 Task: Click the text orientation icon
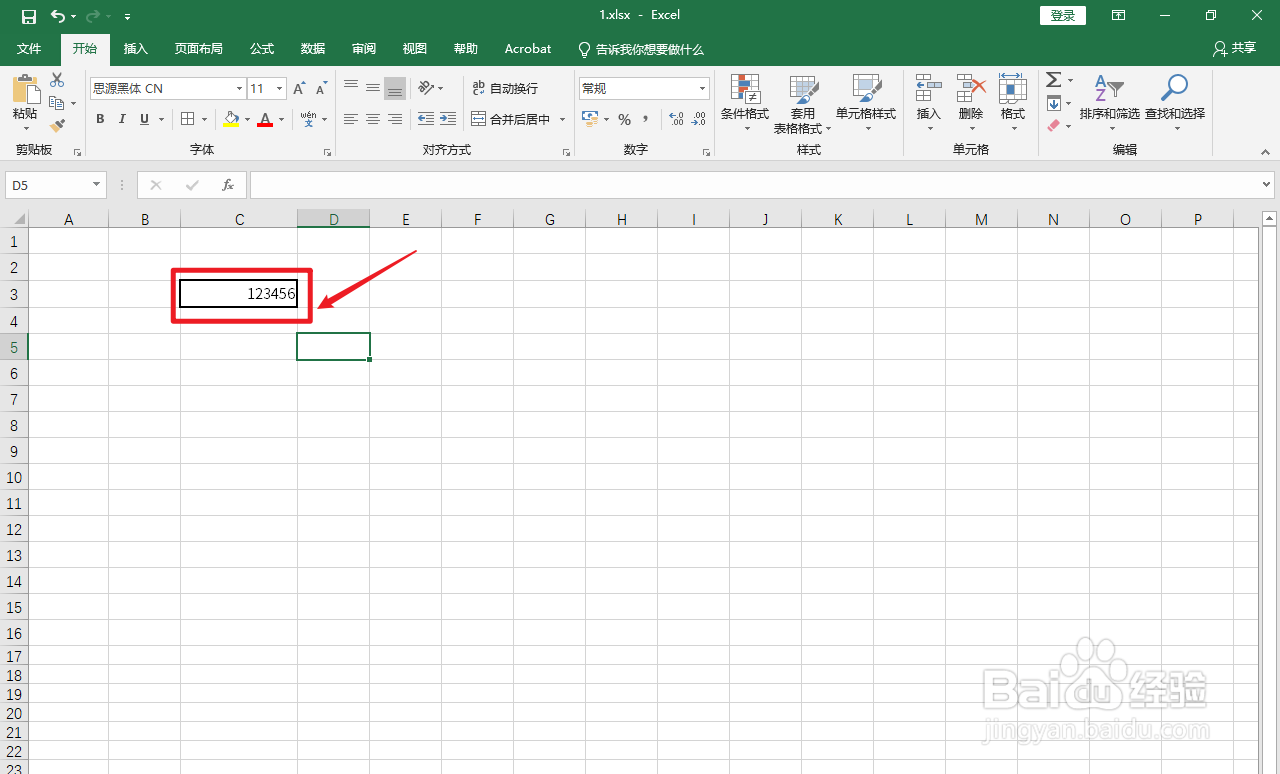point(426,88)
